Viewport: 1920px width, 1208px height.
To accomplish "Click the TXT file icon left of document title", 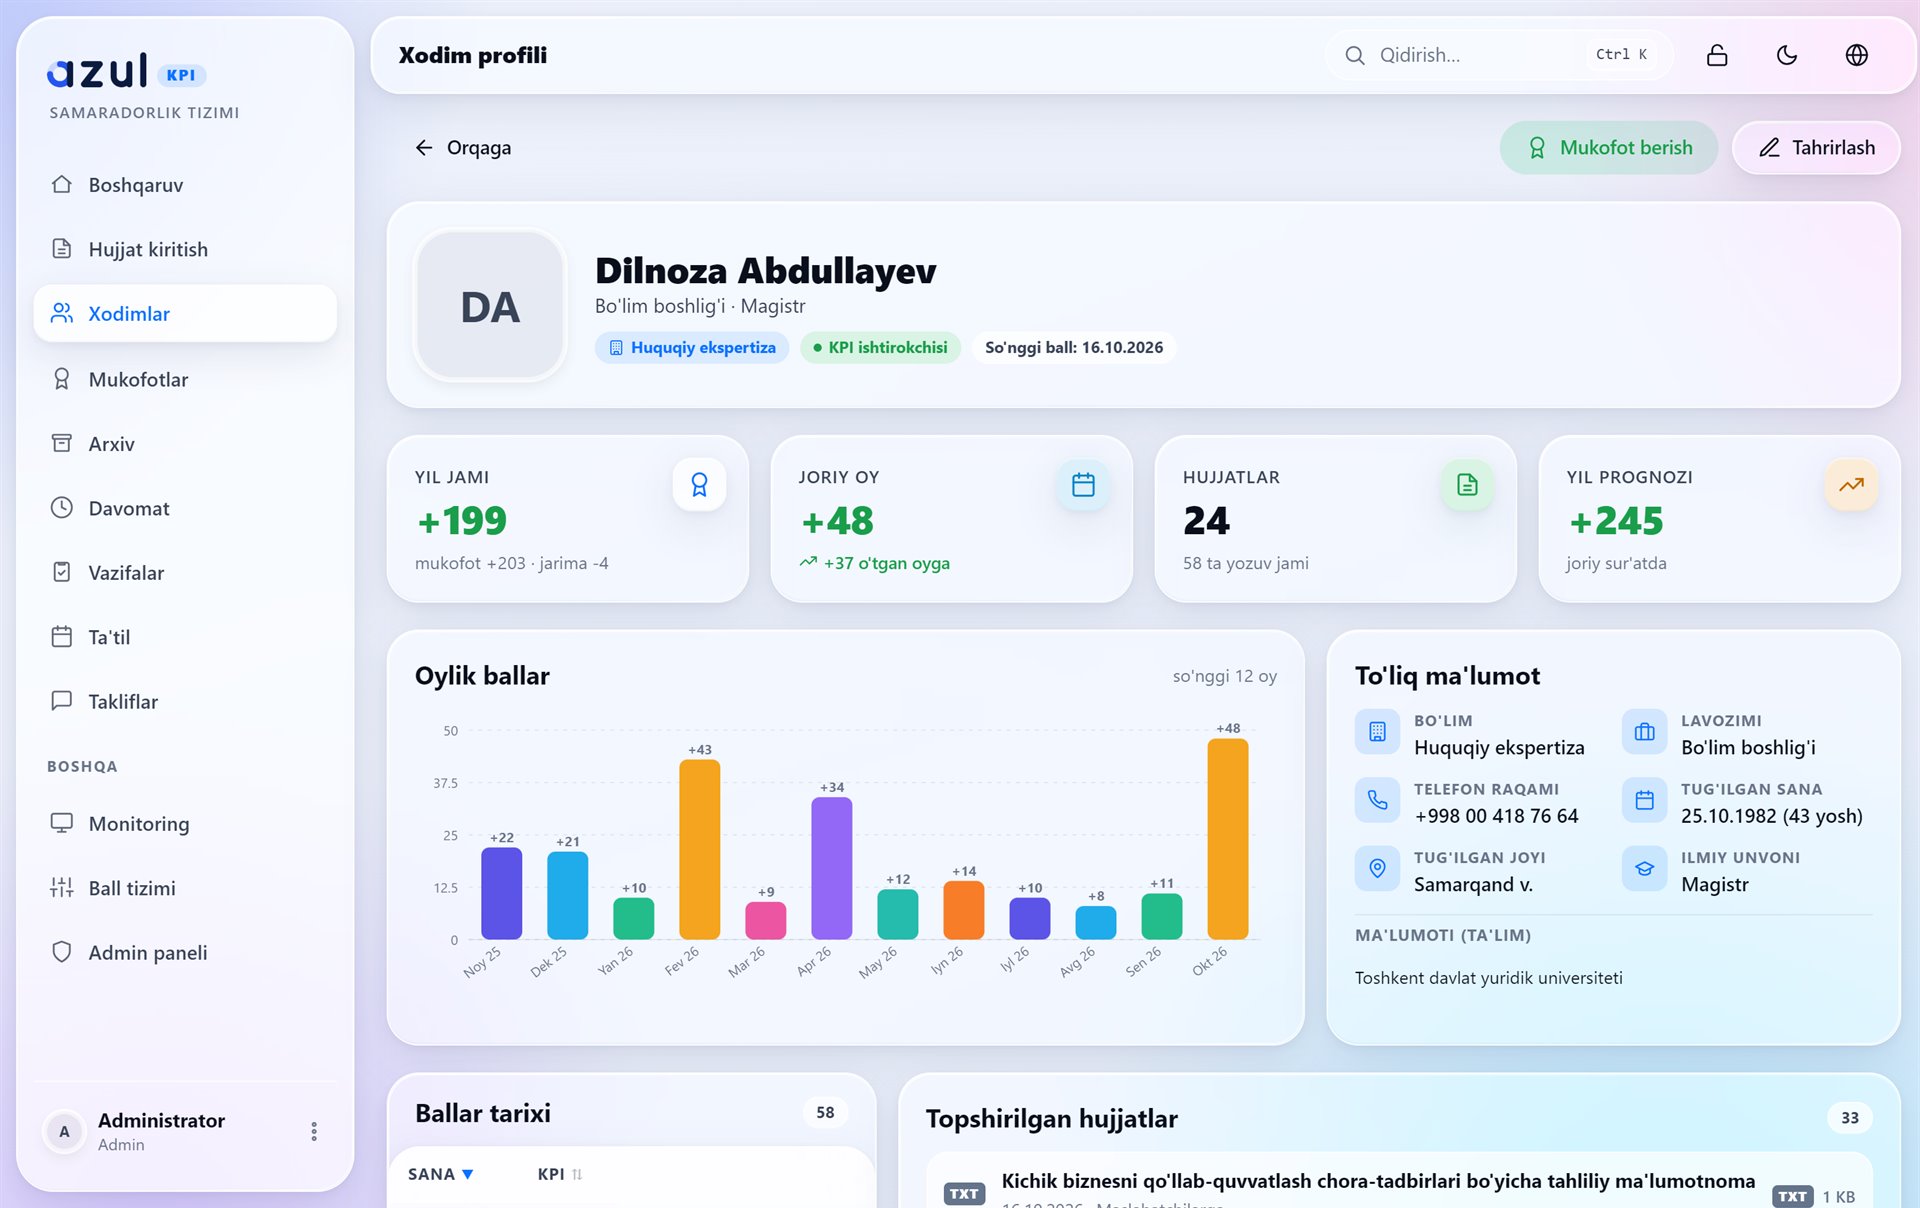I will tap(964, 1194).
